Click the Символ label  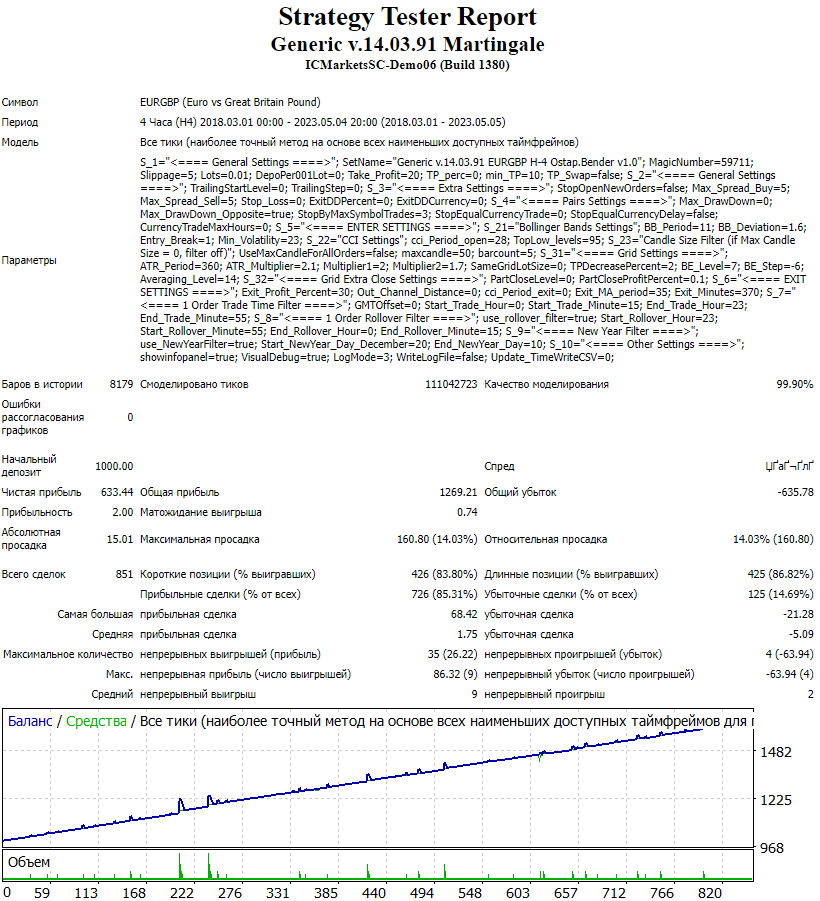coord(20,102)
